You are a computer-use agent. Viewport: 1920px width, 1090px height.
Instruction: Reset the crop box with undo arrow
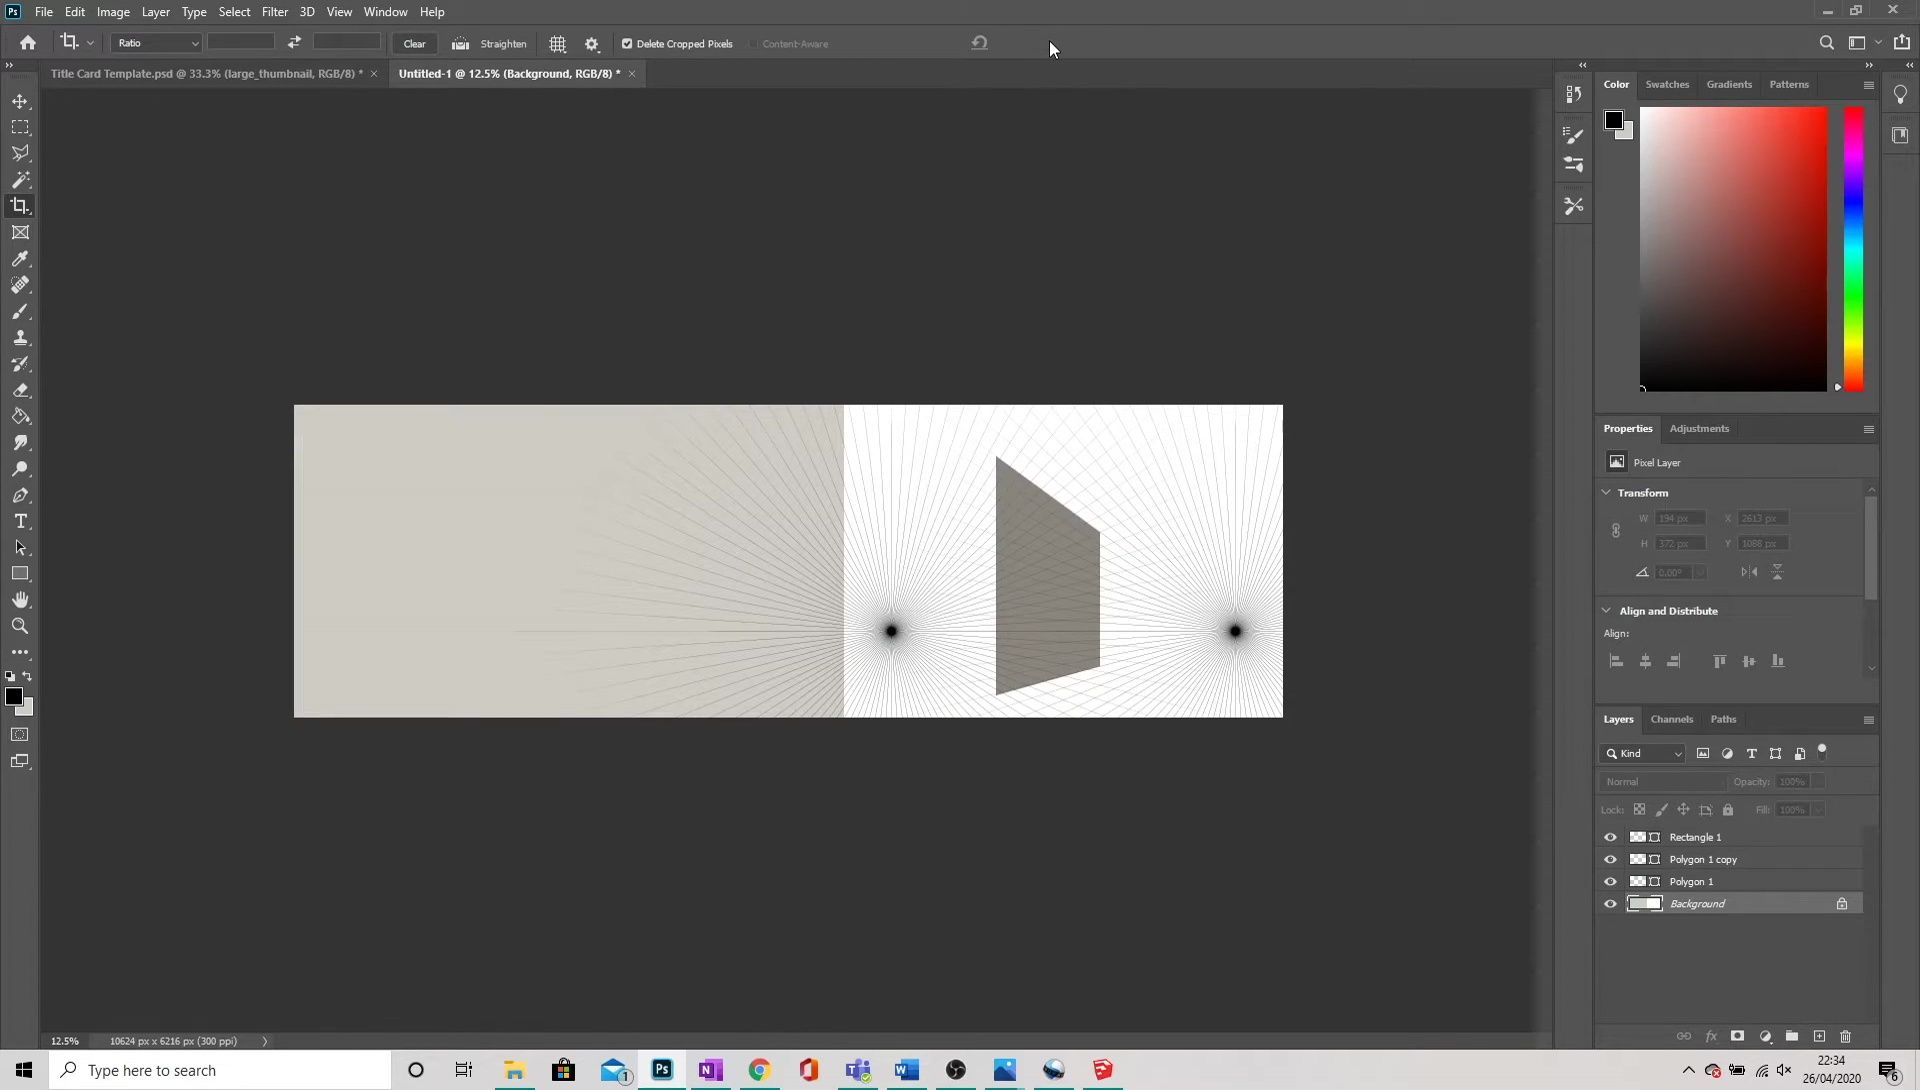pyautogui.click(x=980, y=42)
